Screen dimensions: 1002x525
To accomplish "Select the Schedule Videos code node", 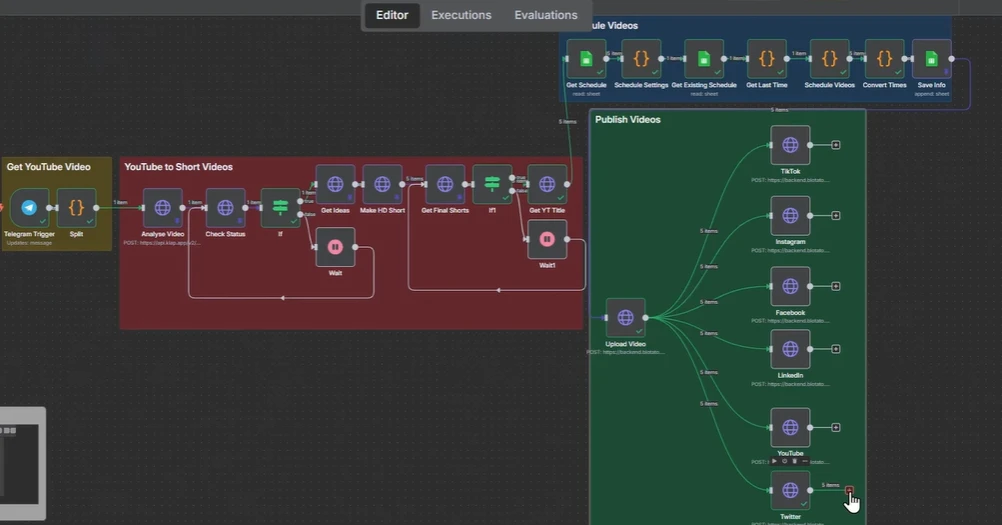I will click(x=829, y=59).
